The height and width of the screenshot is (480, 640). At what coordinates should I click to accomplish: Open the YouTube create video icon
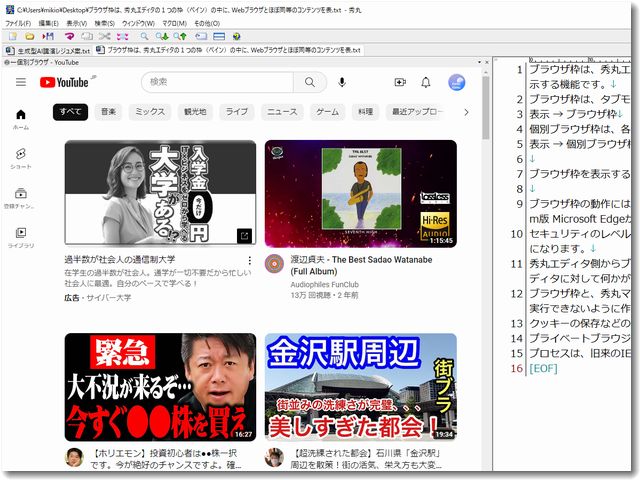click(400, 82)
